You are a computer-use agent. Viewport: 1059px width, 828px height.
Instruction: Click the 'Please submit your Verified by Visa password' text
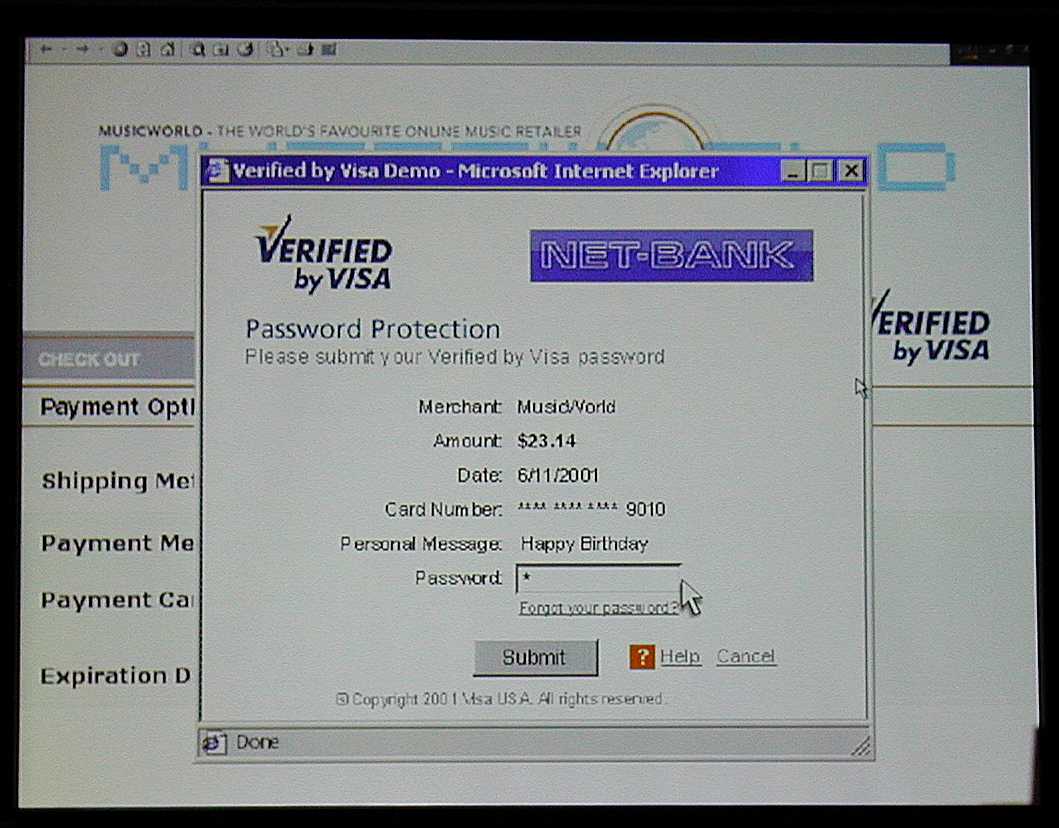pyautogui.click(x=455, y=357)
